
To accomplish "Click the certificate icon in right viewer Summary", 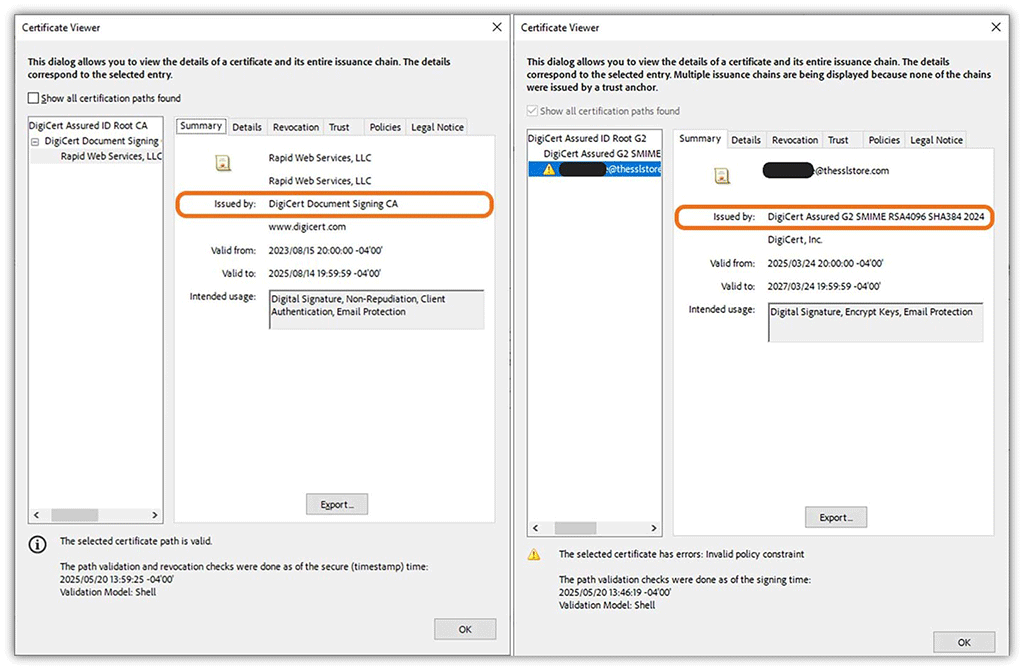I will pyautogui.click(x=722, y=176).
